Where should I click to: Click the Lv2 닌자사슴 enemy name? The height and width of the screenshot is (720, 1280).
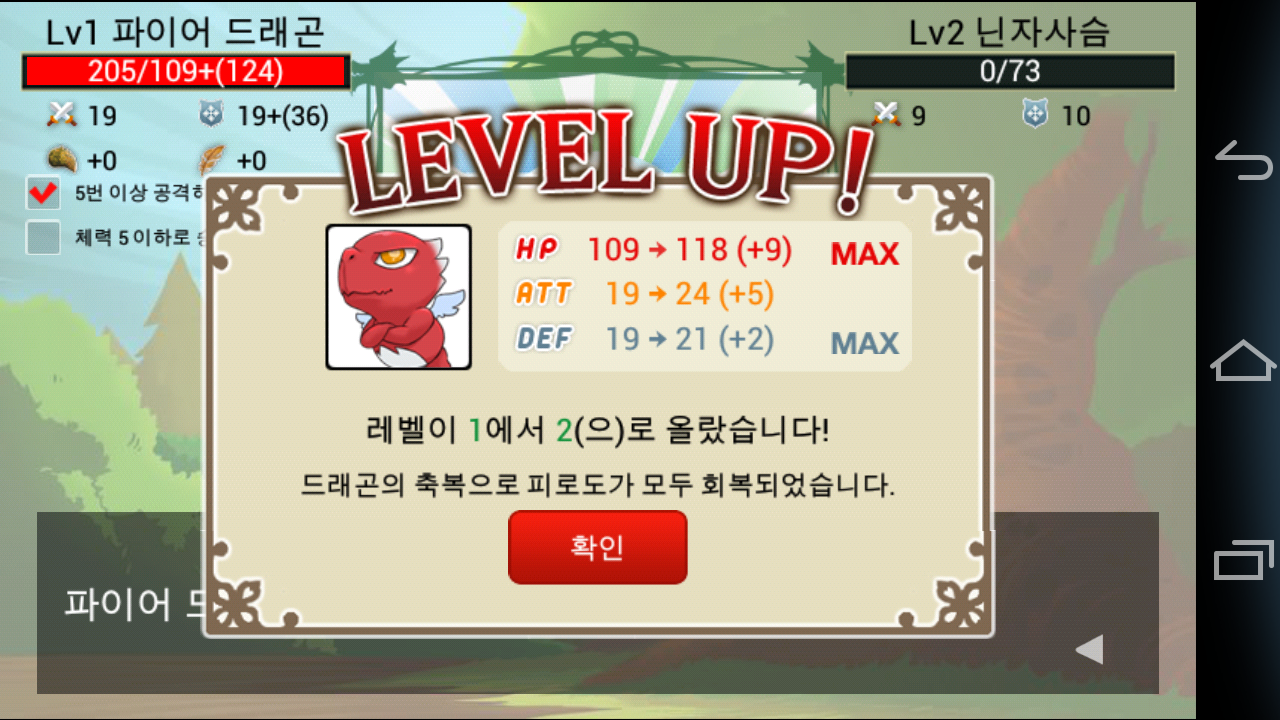[x=1009, y=32]
